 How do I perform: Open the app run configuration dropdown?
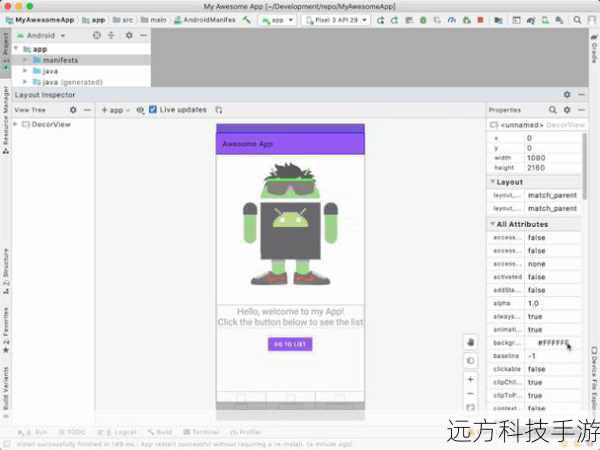[278, 20]
